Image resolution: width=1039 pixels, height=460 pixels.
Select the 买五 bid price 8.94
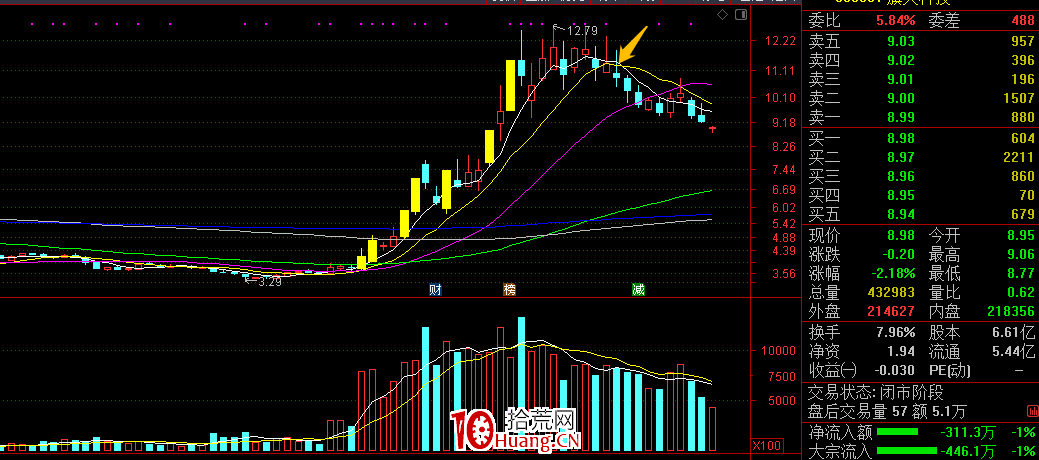(x=901, y=215)
